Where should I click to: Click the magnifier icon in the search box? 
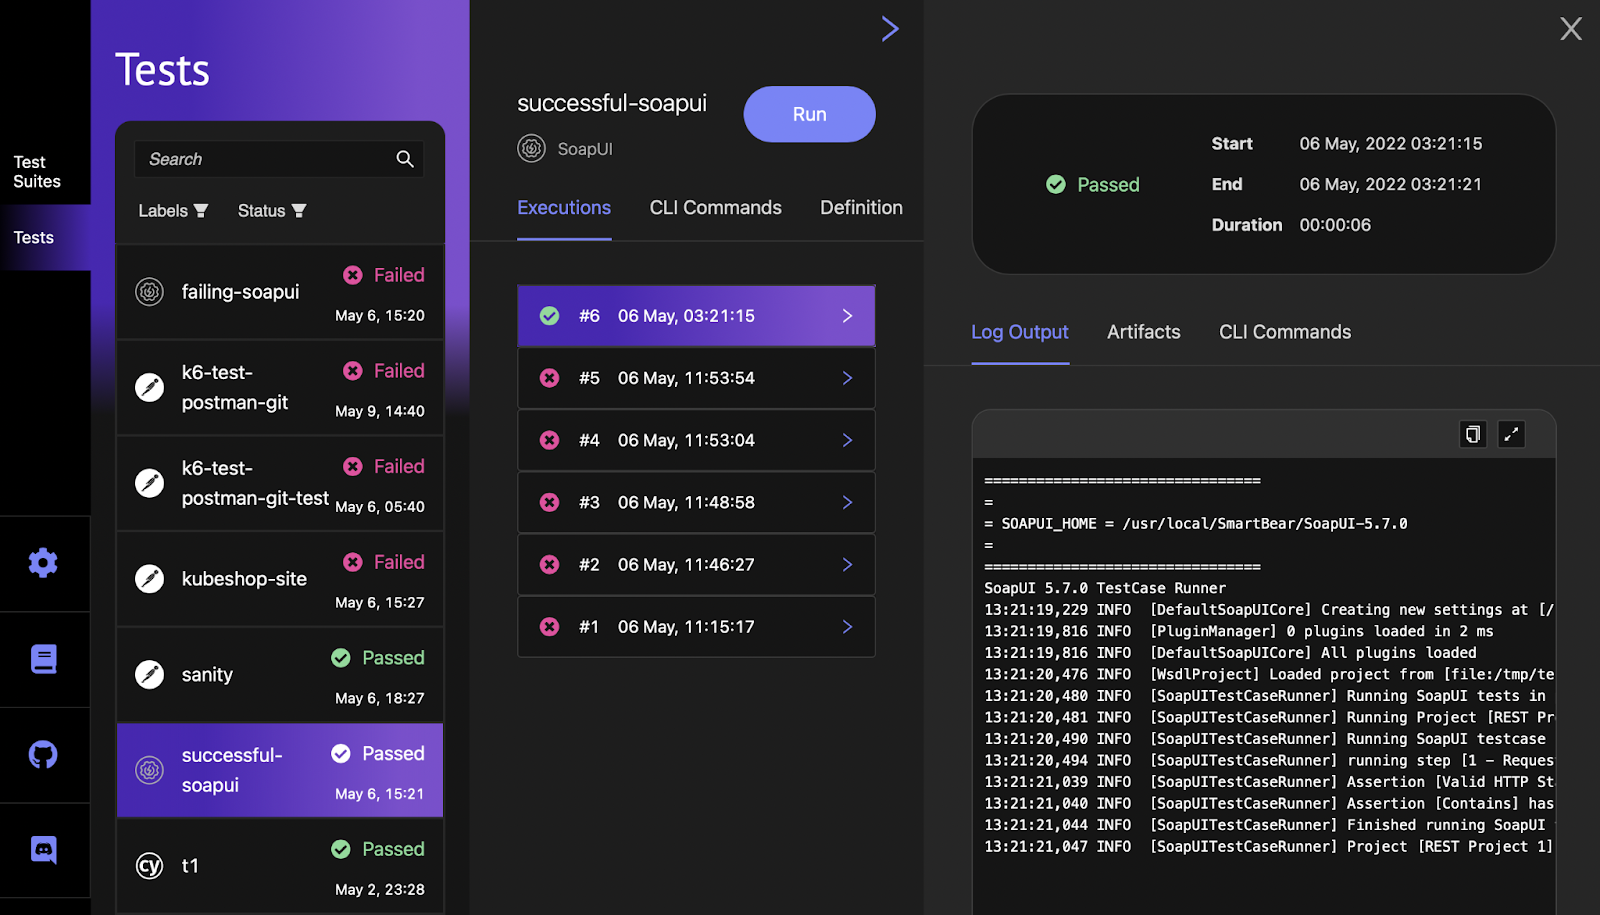click(405, 159)
